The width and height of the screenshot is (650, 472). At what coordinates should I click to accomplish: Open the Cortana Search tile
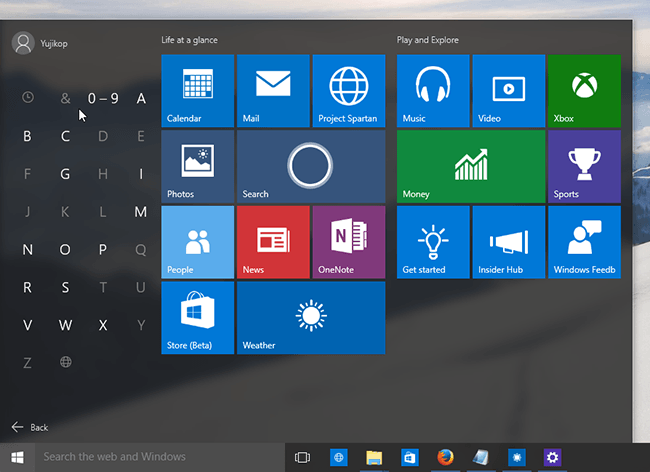pyautogui.click(x=311, y=167)
